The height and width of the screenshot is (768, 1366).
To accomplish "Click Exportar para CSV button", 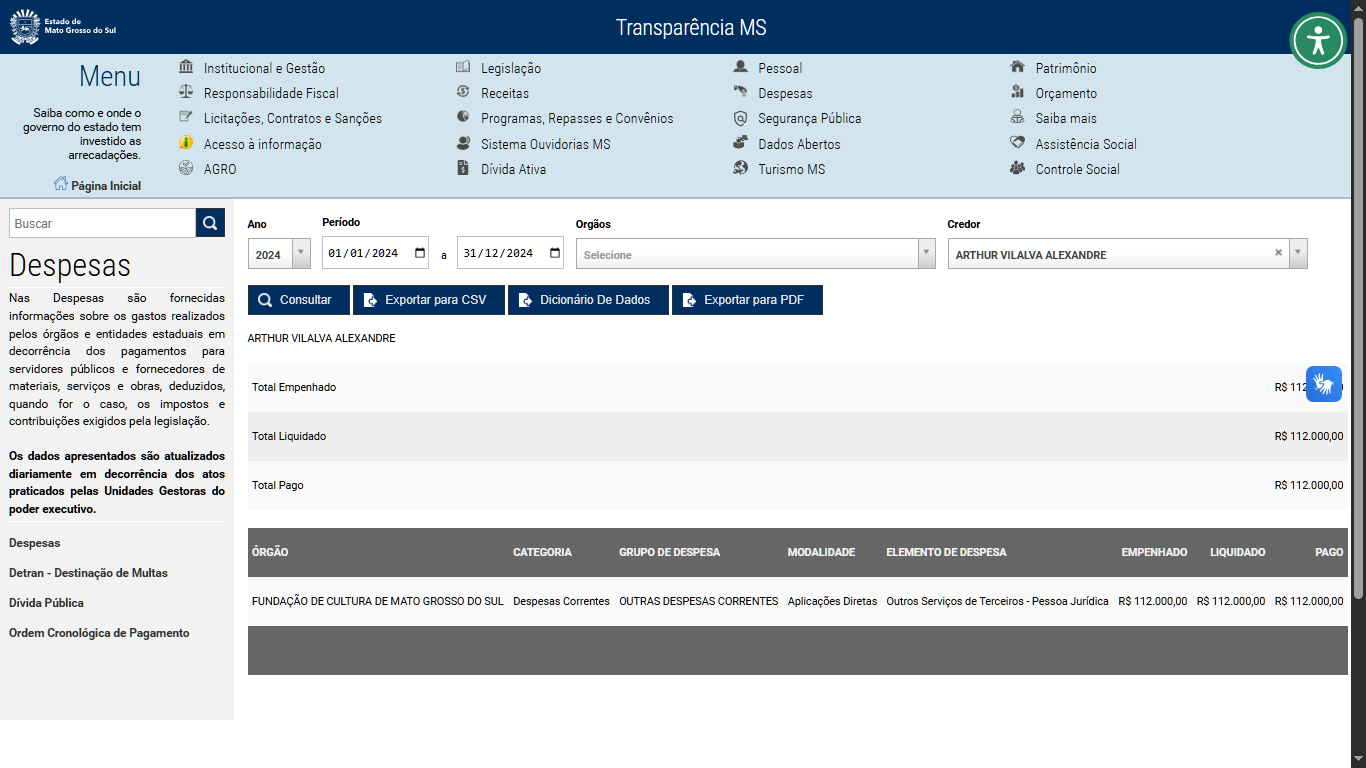I will coord(429,300).
